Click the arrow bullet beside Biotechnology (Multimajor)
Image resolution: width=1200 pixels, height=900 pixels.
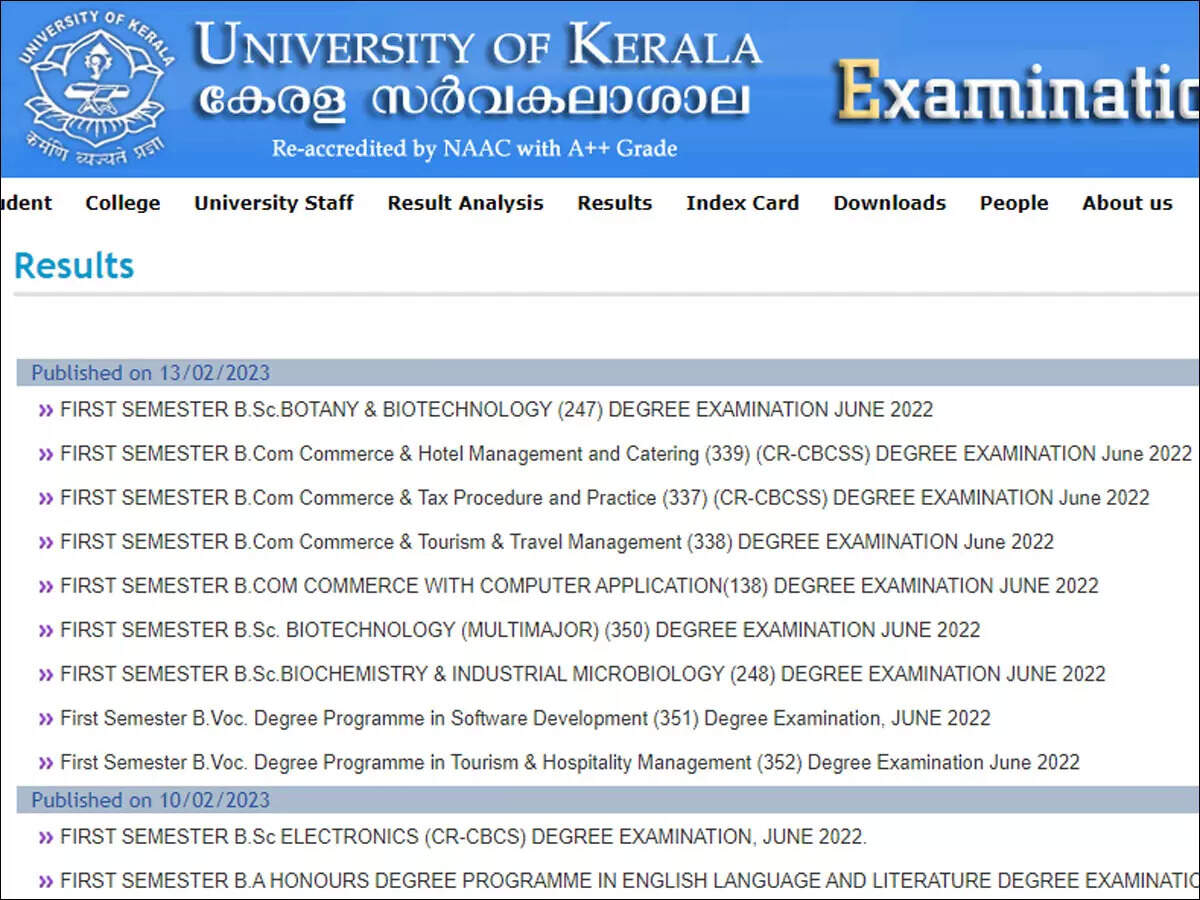pyautogui.click(x=45, y=630)
